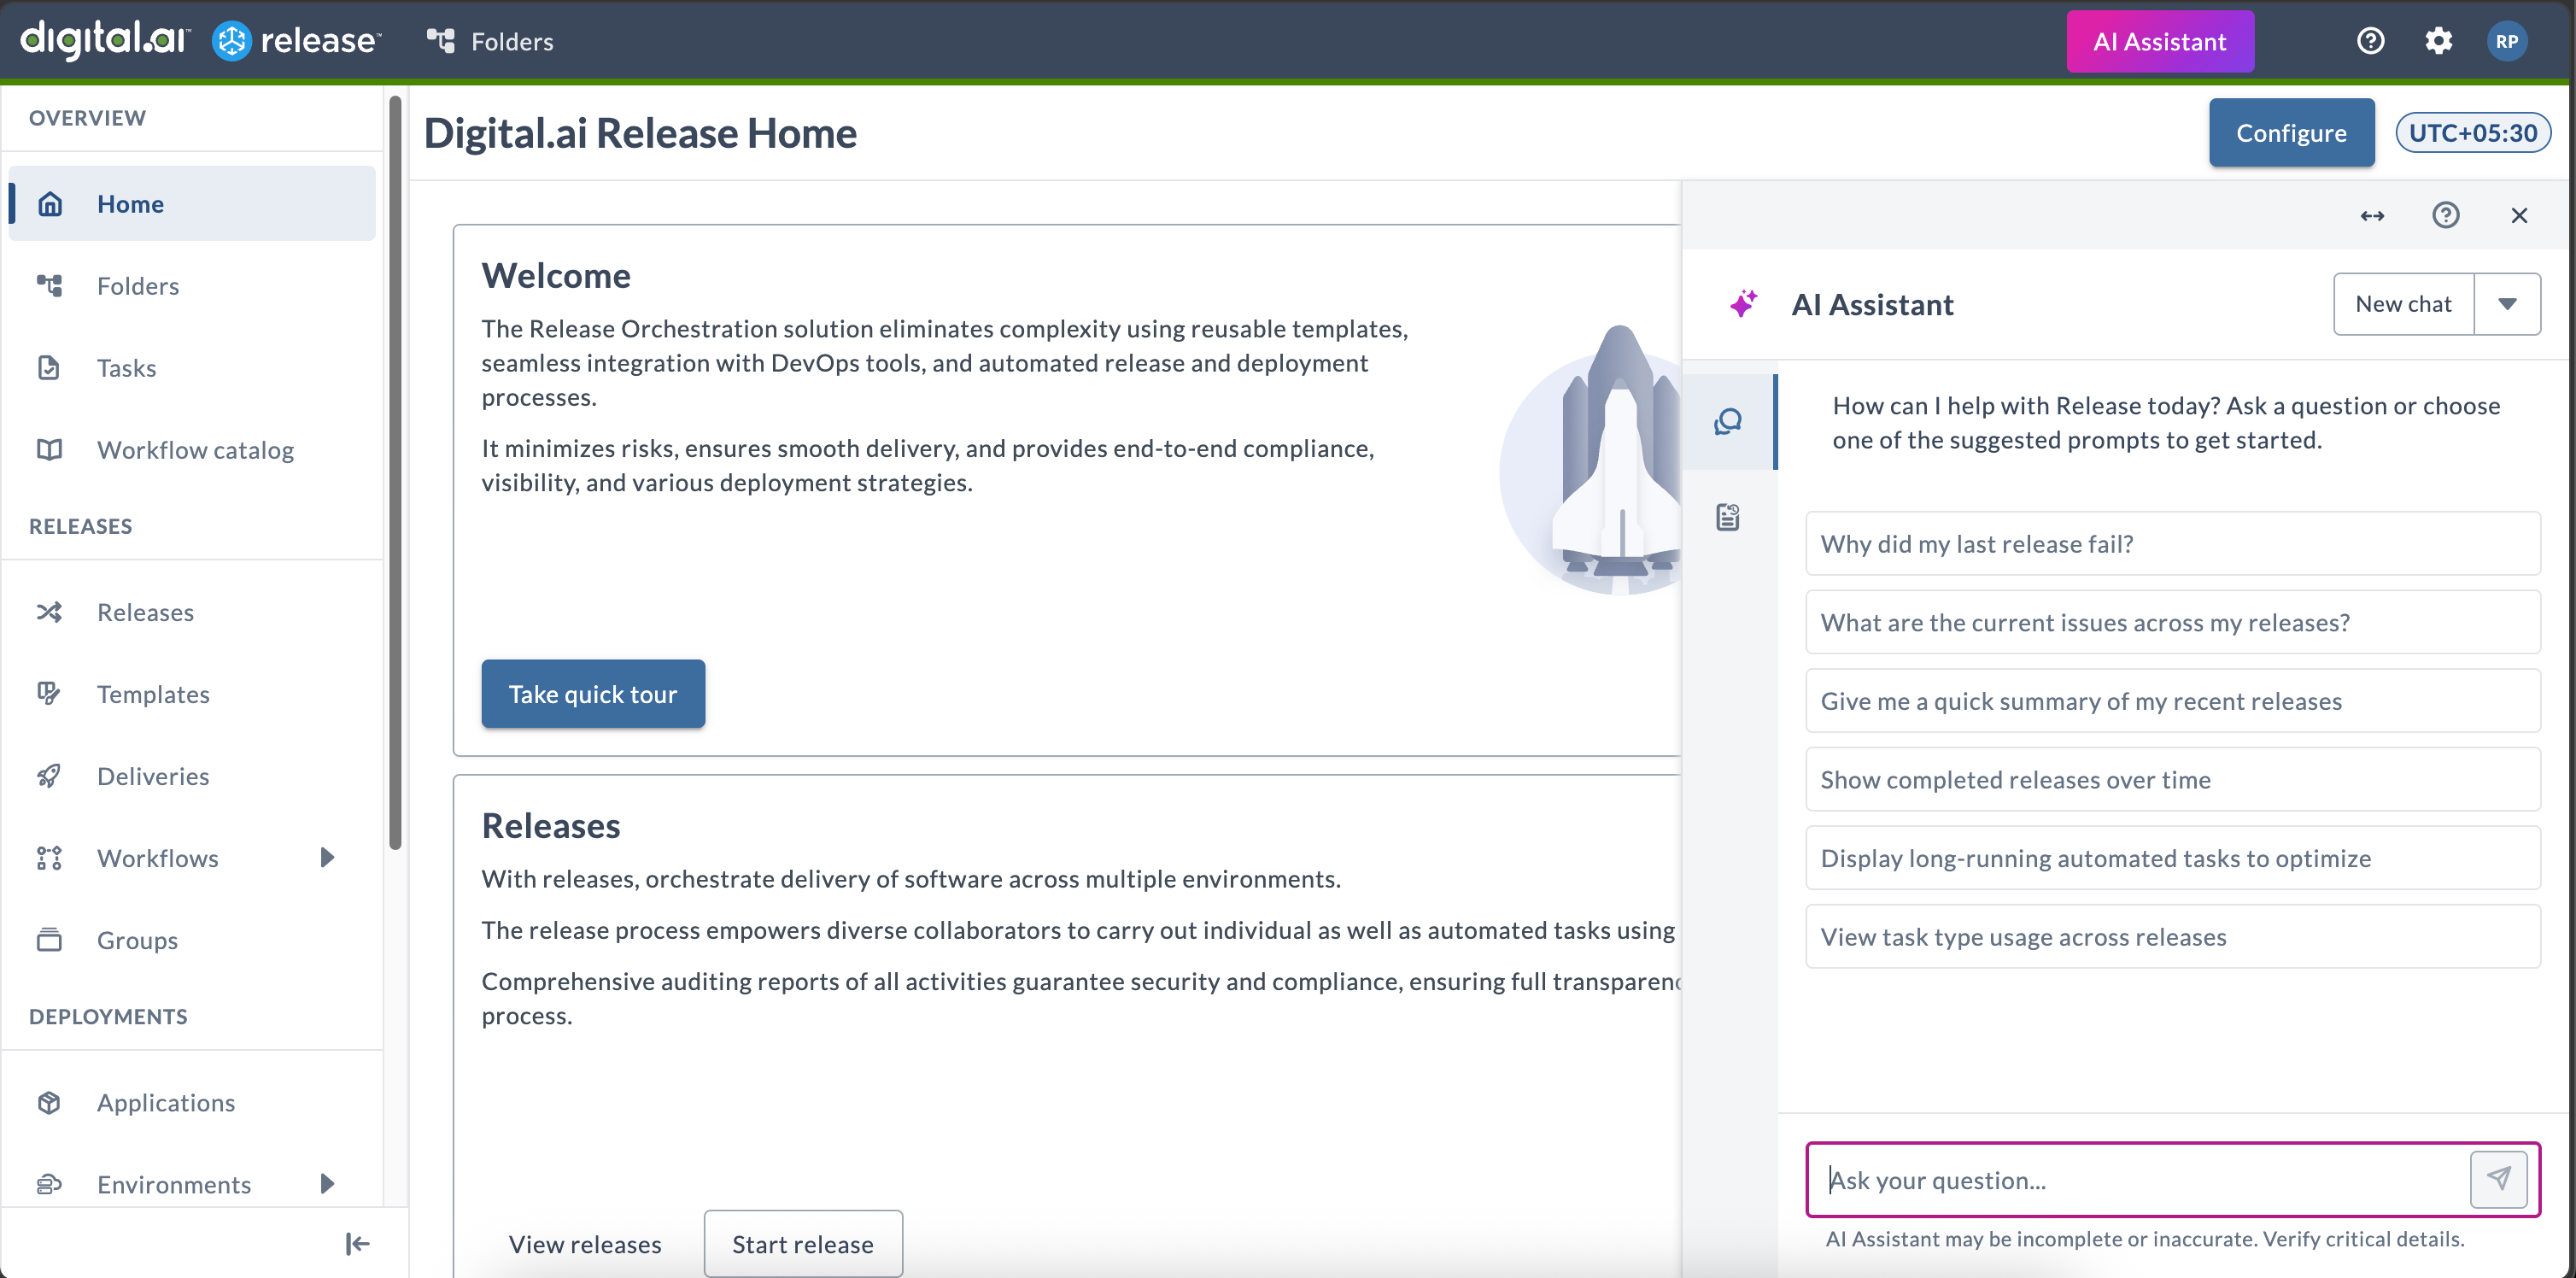The width and height of the screenshot is (2576, 1278).
Task: Select prompt 'Display long-running automated tasks to optimize'
Action: click(x=2172, y=858)
